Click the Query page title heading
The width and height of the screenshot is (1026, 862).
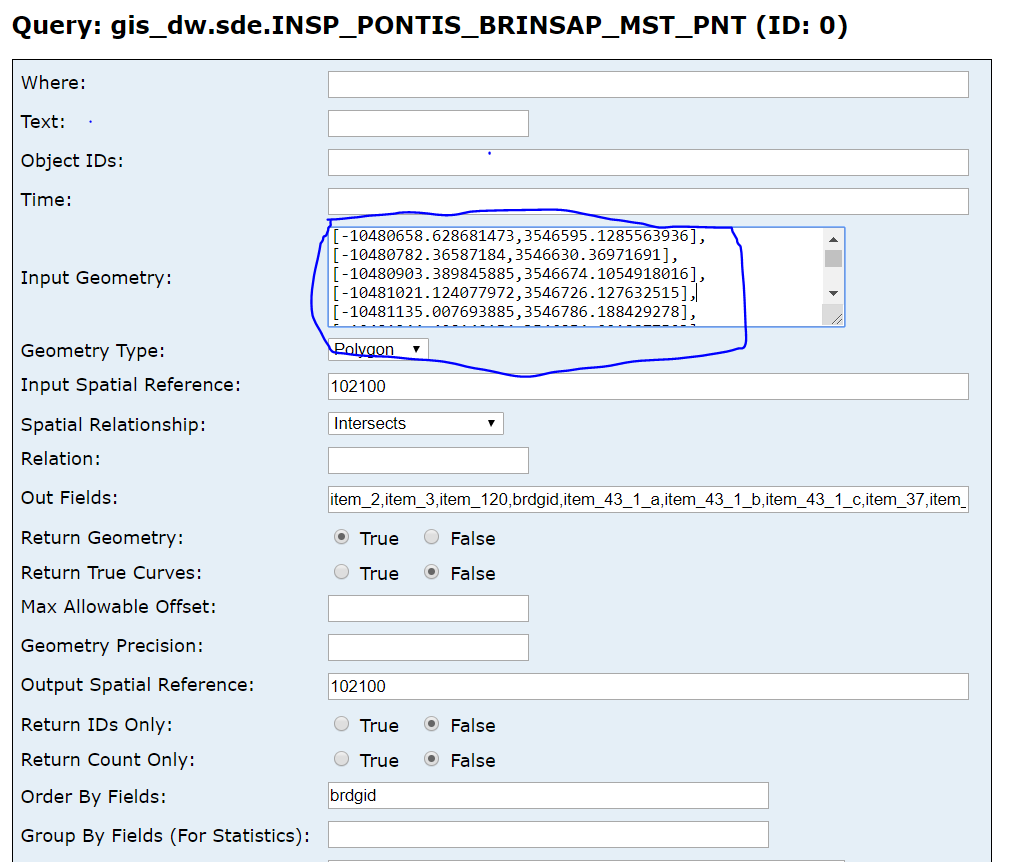430,26
